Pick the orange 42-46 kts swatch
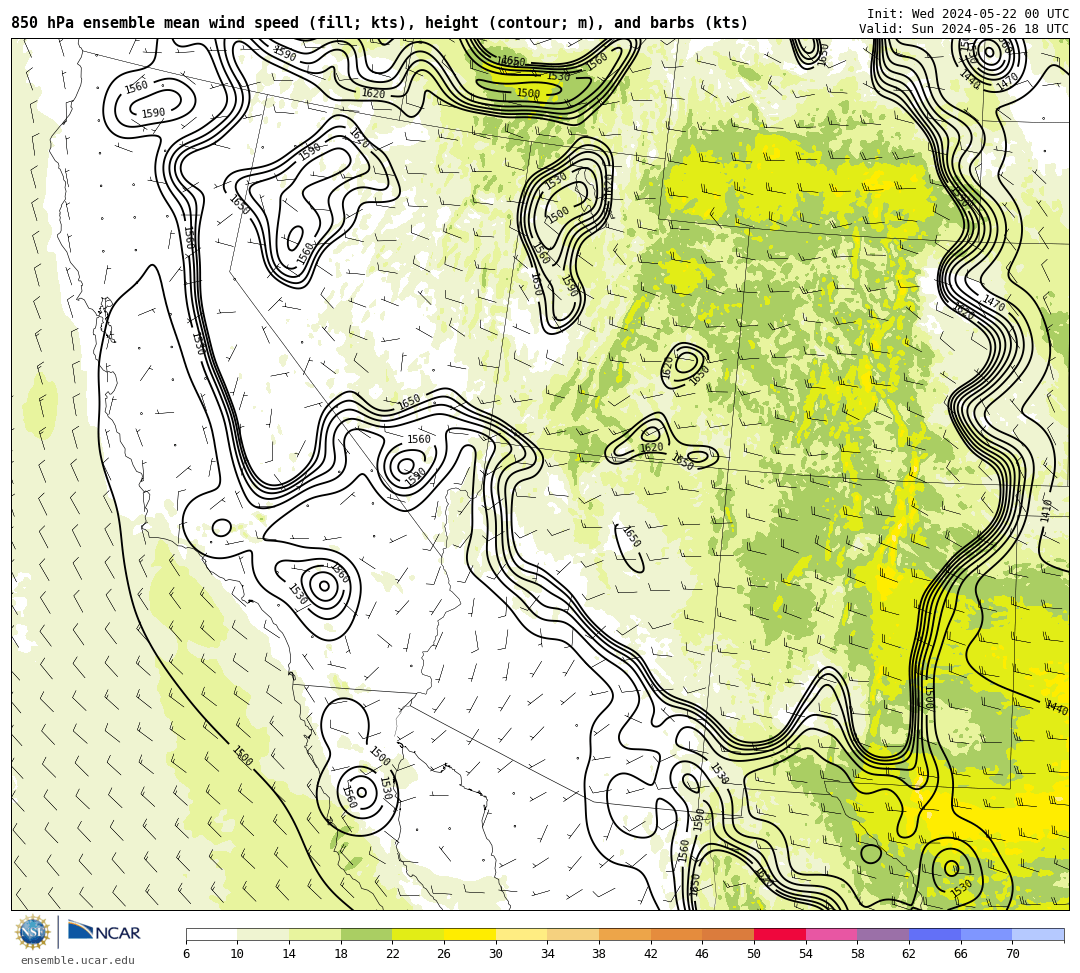 tap(676, 934)
